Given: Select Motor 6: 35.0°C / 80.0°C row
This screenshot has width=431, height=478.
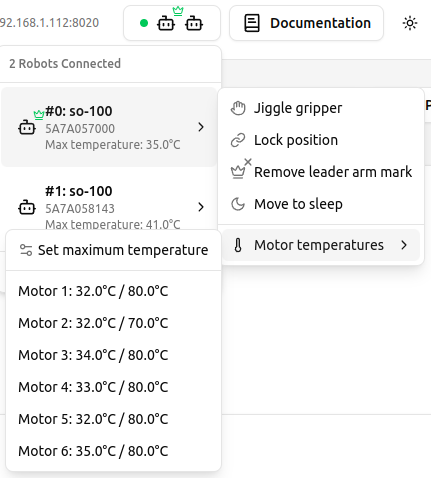Looking at the screenshot, I should click(114, 451).
